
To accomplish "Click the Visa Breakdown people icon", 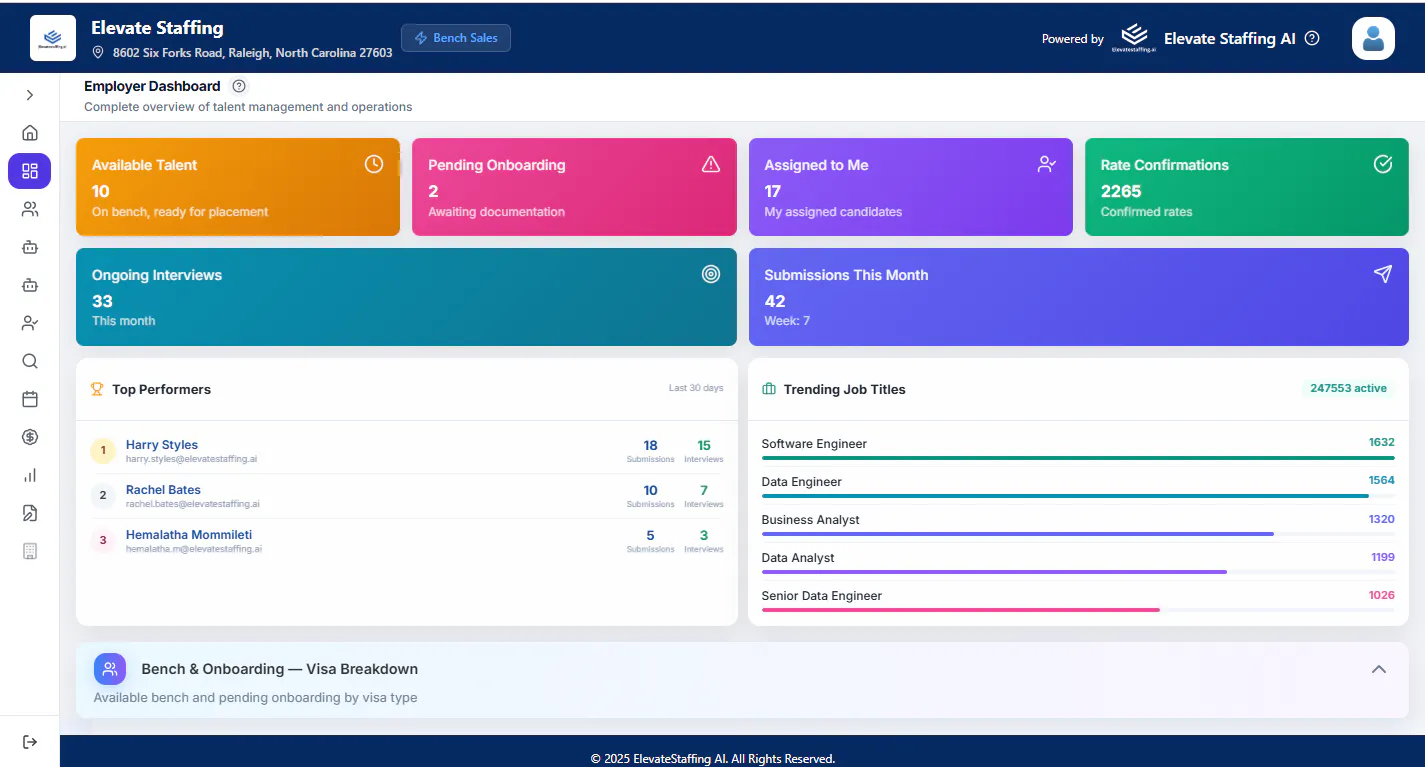I will [x=110, y=669].
